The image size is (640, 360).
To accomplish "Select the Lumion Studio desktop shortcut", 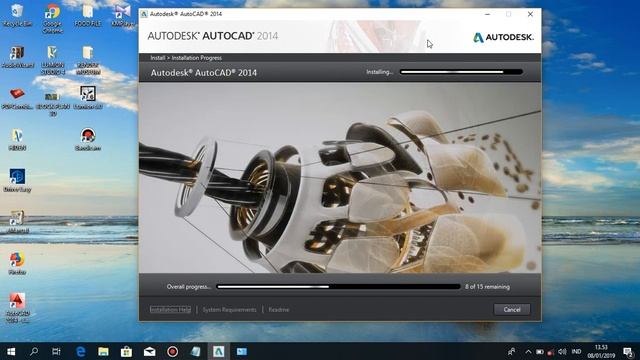I will pyautogui.click(x=52, y=60).
